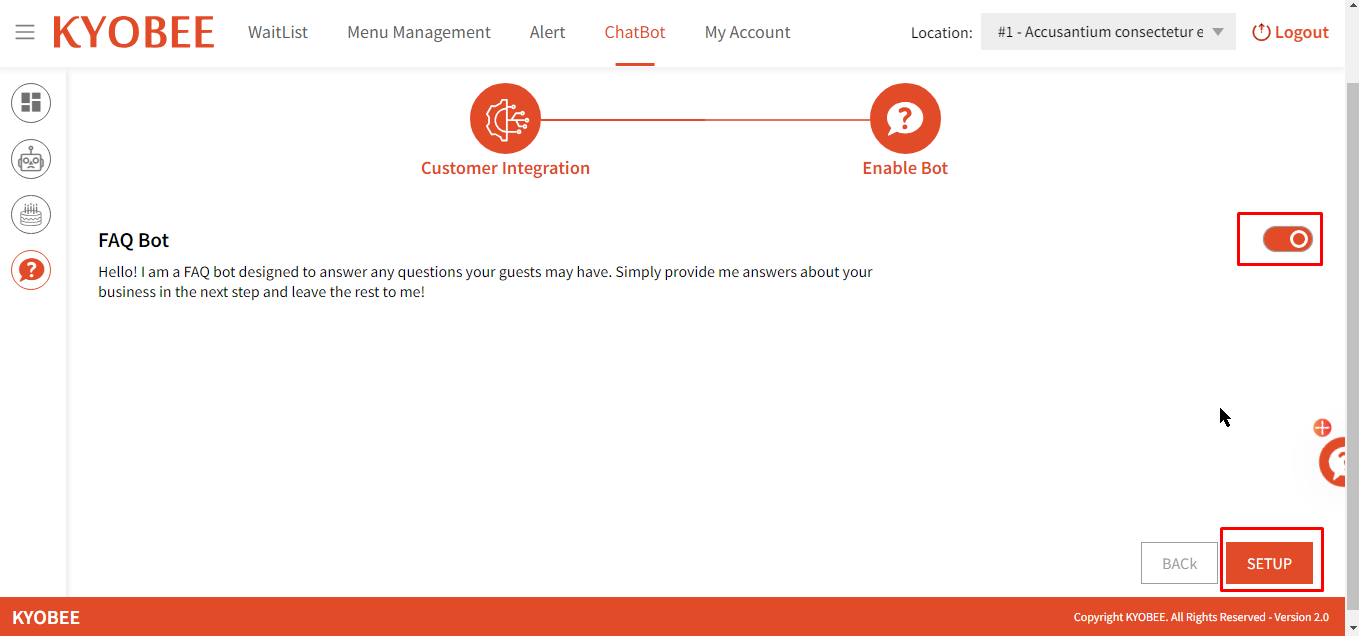This screenshot has width=1359, height=636.
Task: Open the Alert menu item
Action: coord(547,32)
